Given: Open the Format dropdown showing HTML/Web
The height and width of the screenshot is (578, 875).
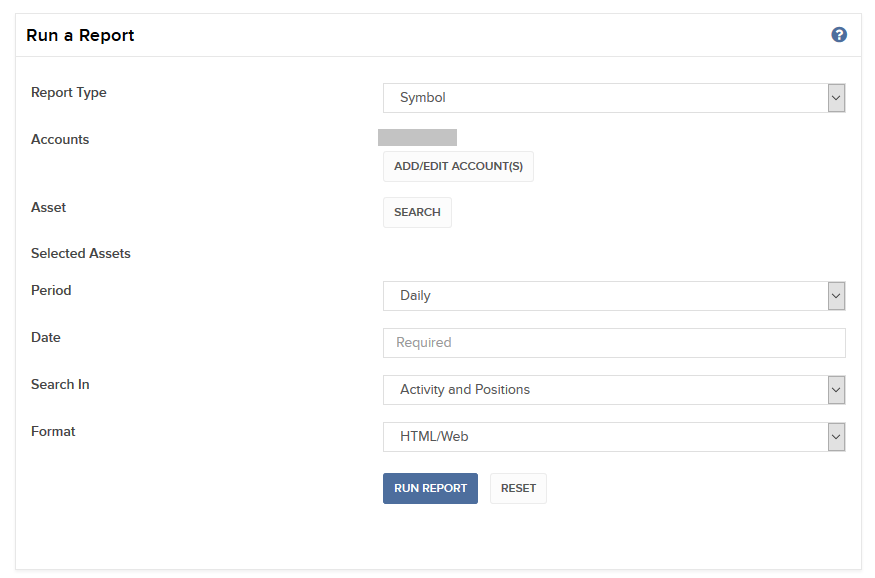Looking at the screenshot, I should point(614,436).
